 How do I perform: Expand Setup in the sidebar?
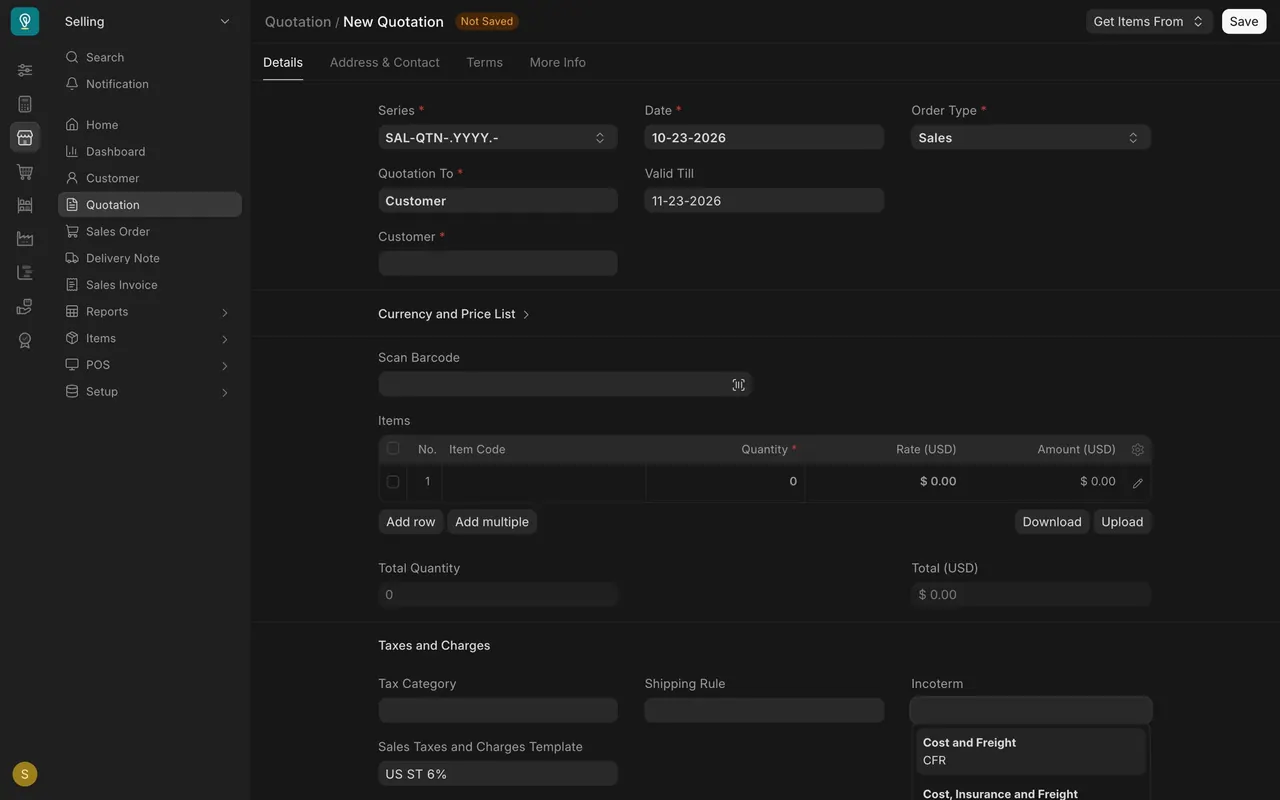pyautogui.click(x=150, y=392)
